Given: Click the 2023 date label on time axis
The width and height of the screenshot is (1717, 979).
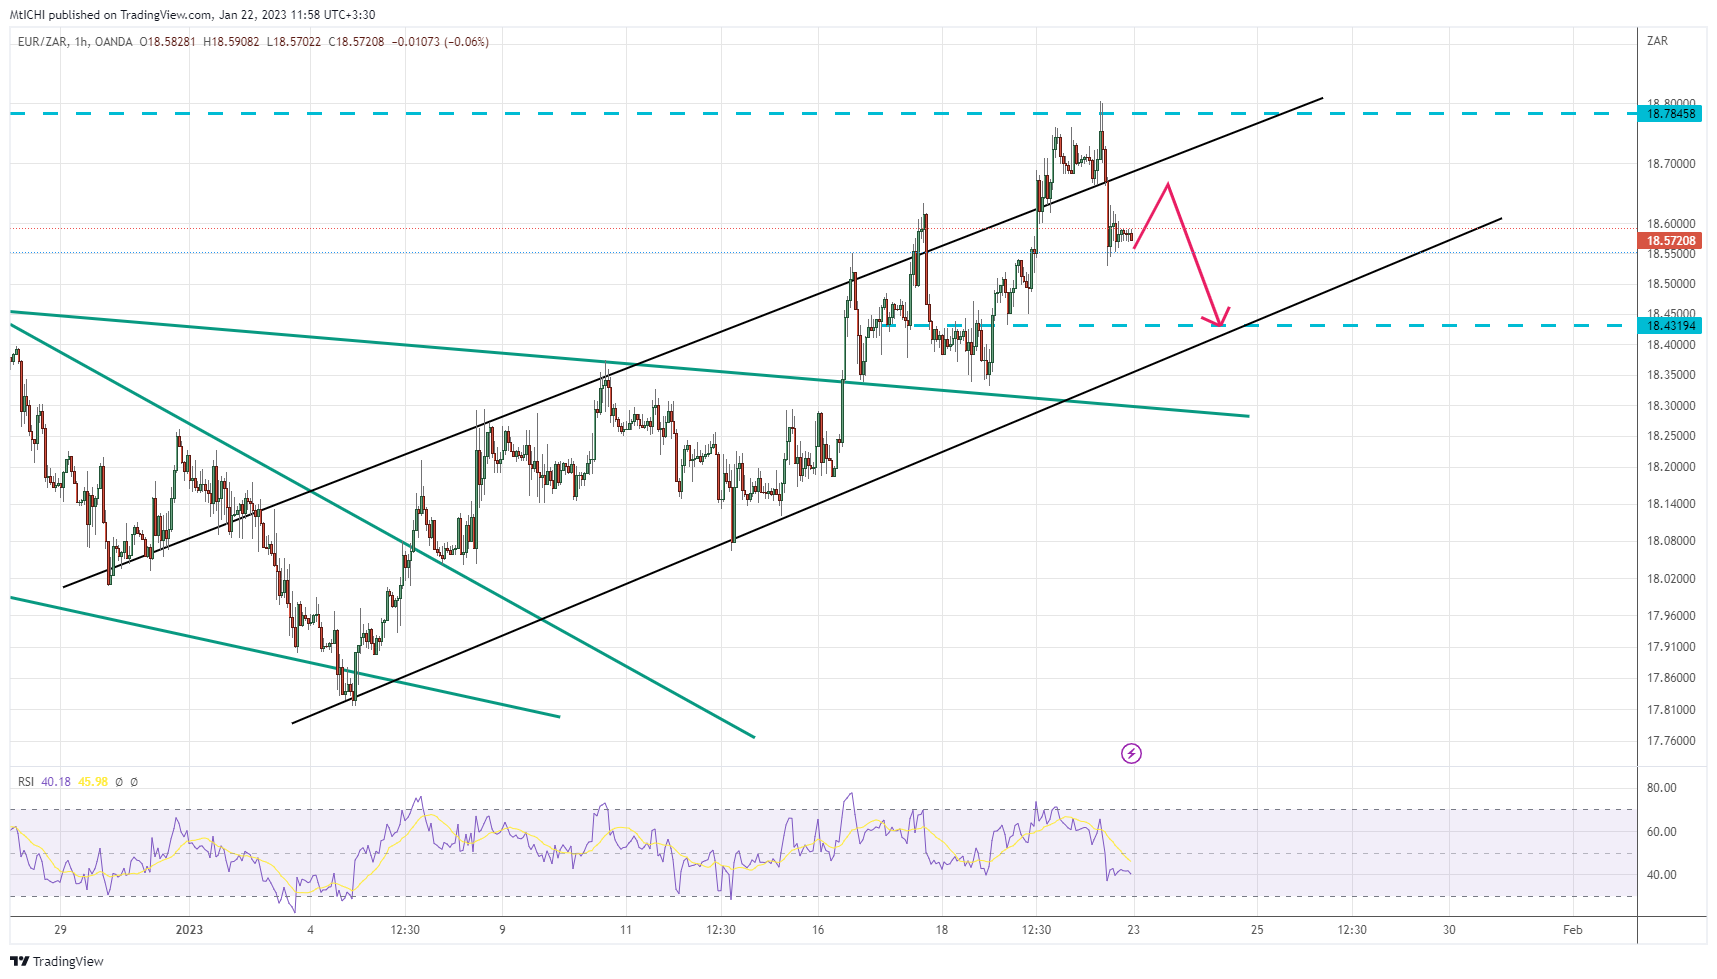Looking at the screenshot, I should point(189,930).
